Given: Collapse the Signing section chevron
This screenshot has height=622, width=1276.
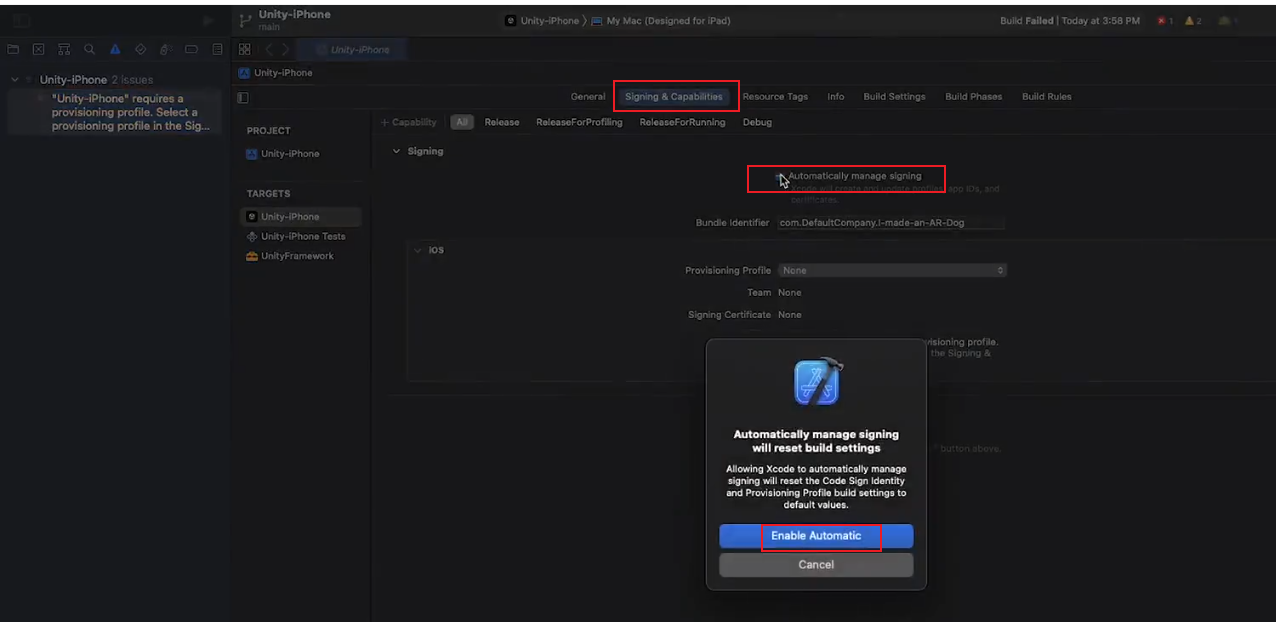Looking at the screenshot, I should pyautogui.click(x=396, y=151).
